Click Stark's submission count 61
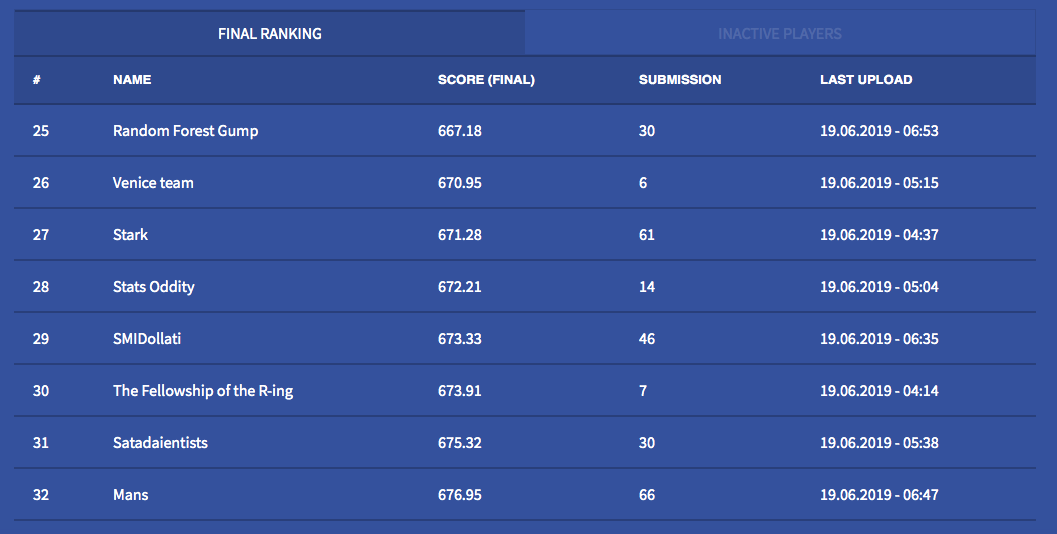Viewport: 1057px width, 534px height. point(647,235)
